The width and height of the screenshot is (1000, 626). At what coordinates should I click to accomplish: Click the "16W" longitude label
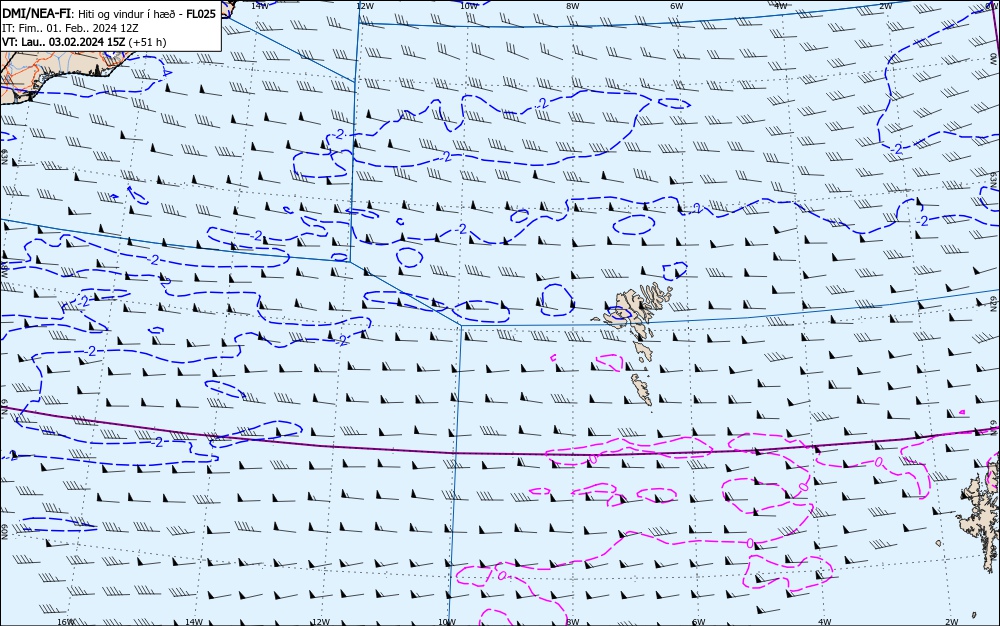point(65,622)
